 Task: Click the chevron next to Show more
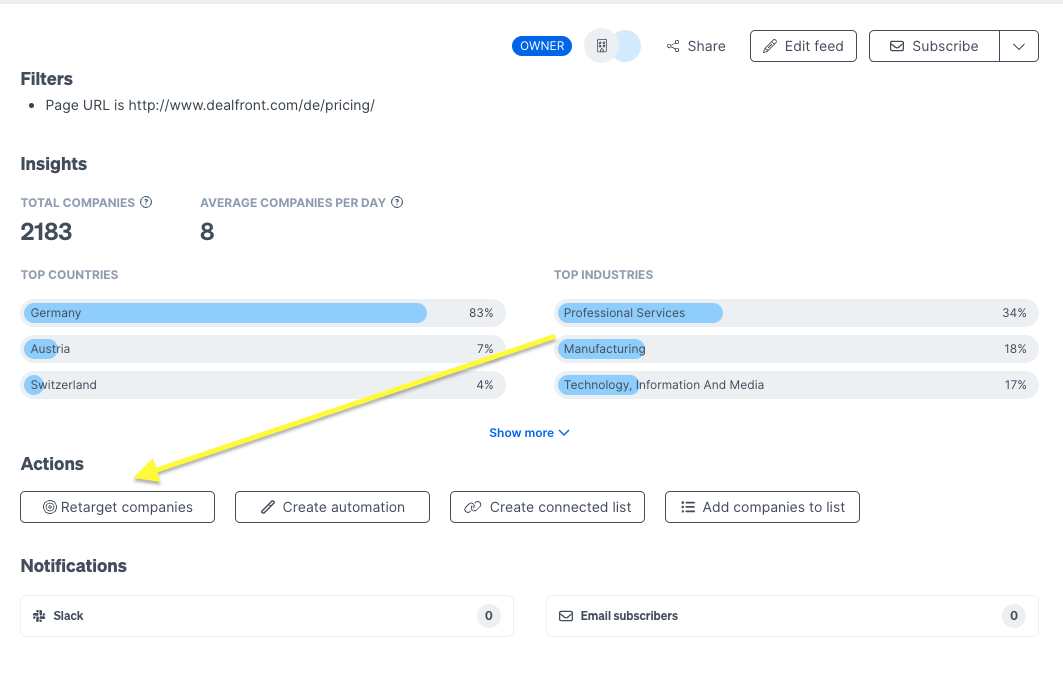click(x=564, y=433)
